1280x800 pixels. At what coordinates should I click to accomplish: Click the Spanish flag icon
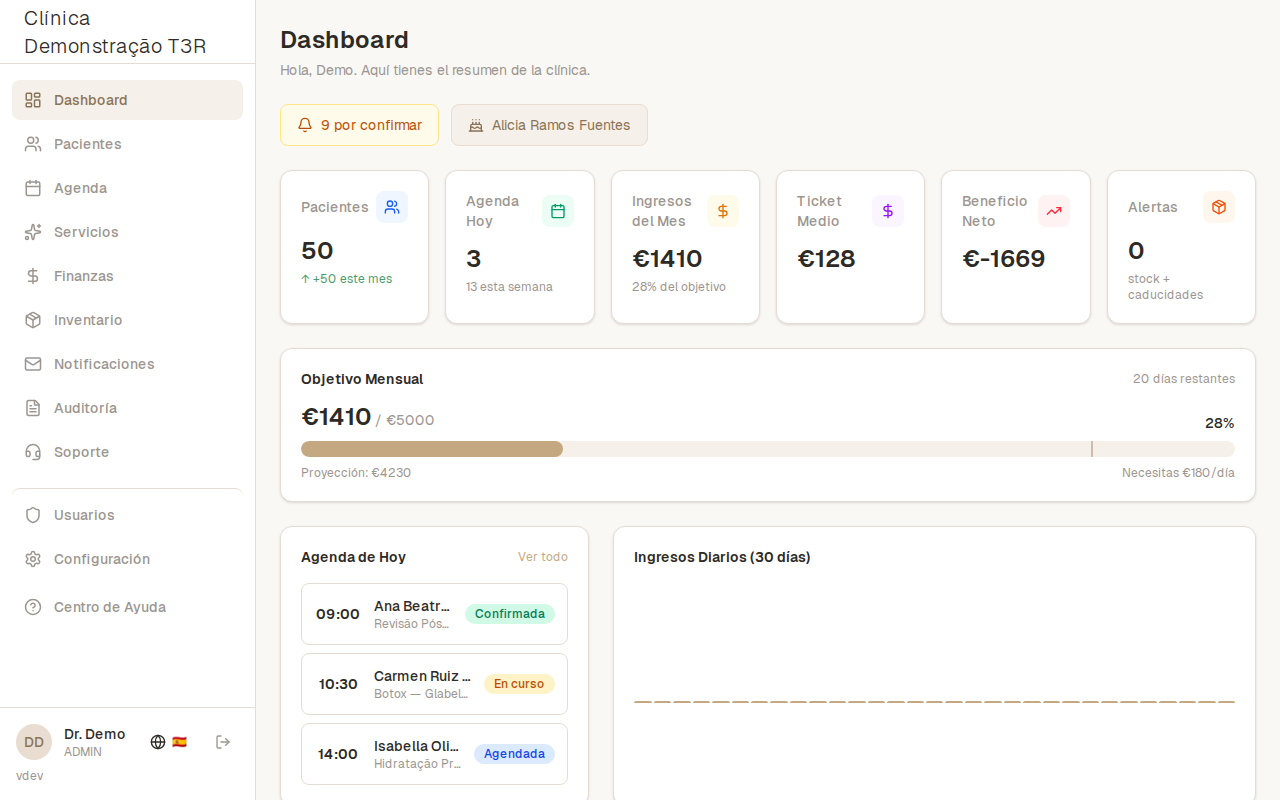pyautogui.click(x=180, y=741)
